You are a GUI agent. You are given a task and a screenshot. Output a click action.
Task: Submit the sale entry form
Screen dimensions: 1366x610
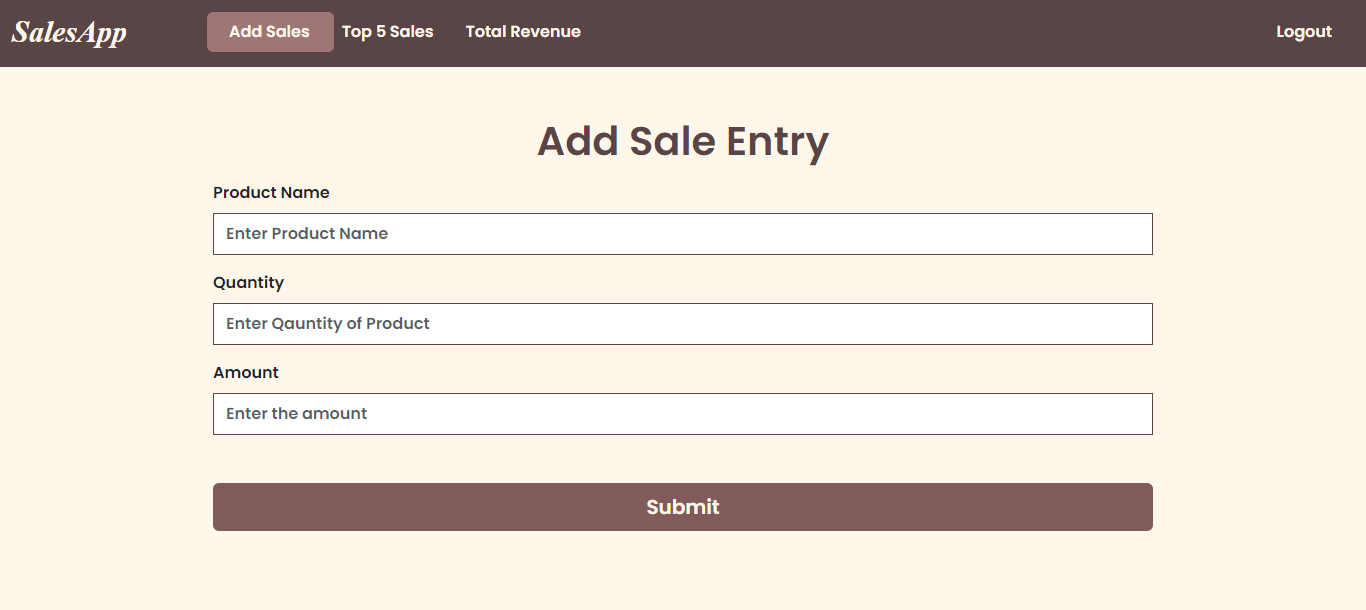683,507
